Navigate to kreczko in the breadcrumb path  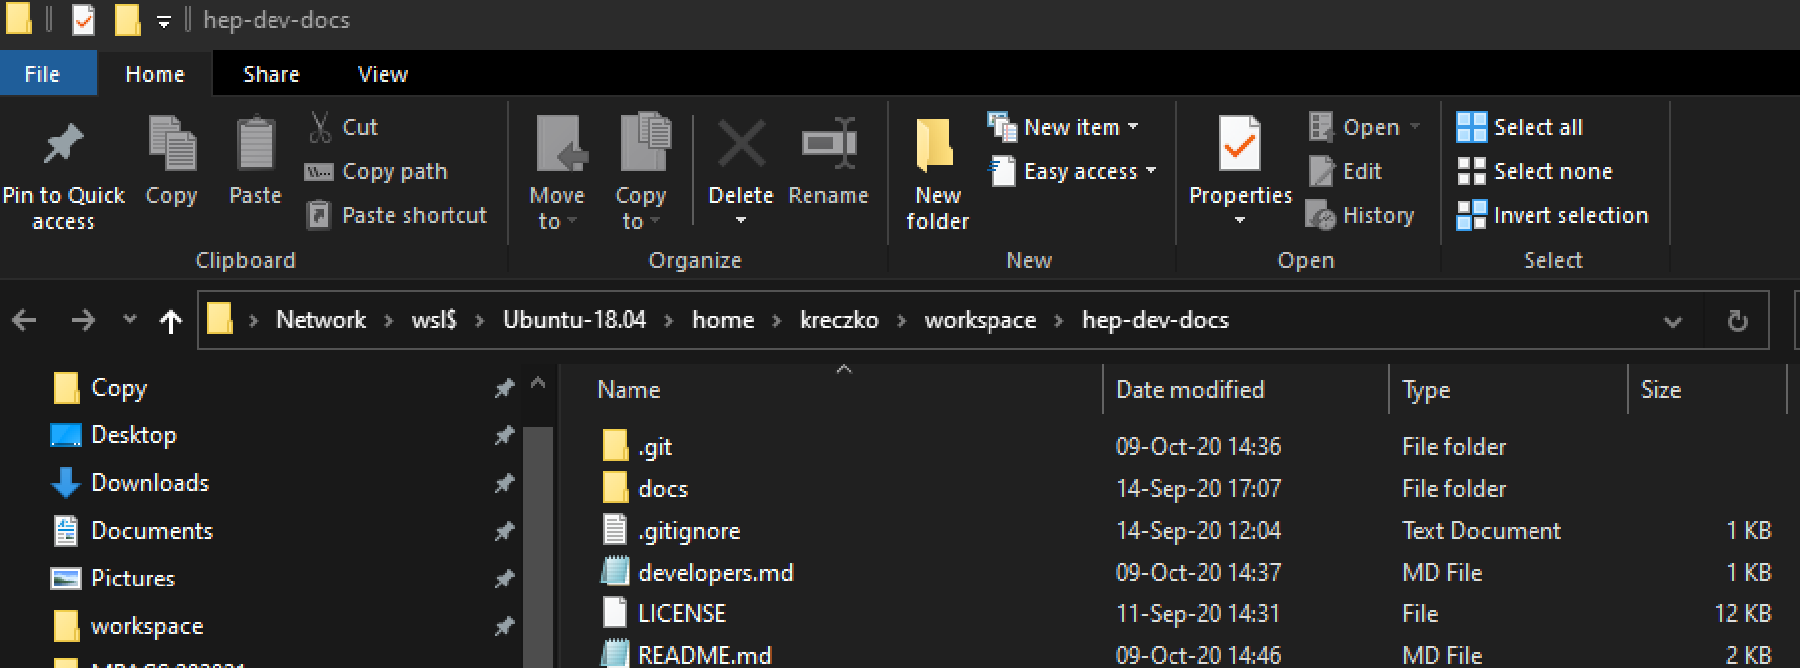click(x=839, y=320)
